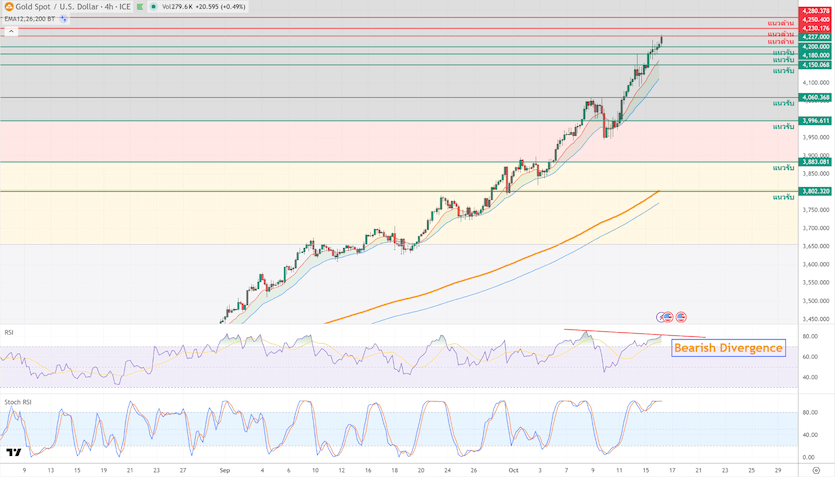The height and width of the screenshot is (477, 835).
Task: Click the 4,227.000 current price label
Action: 815,37
